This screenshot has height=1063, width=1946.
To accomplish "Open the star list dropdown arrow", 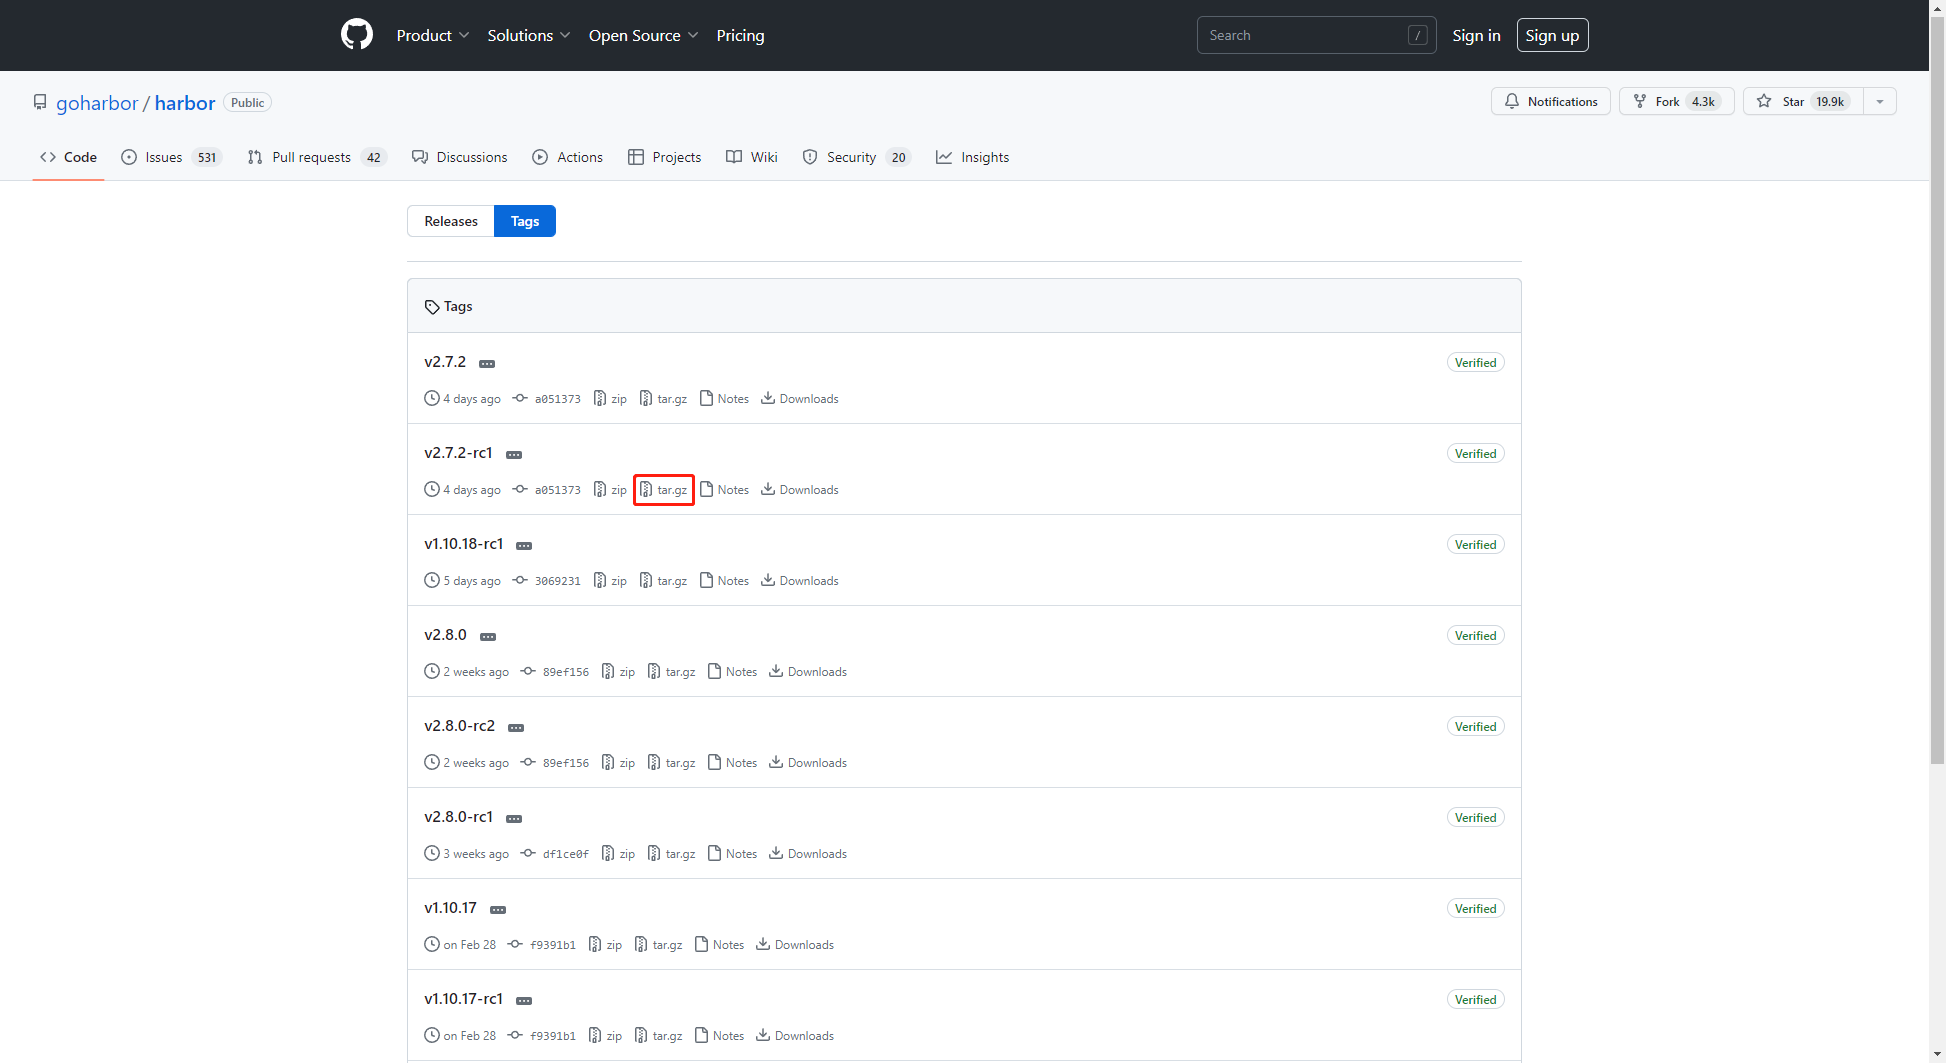I will [x=1880, y=101].
